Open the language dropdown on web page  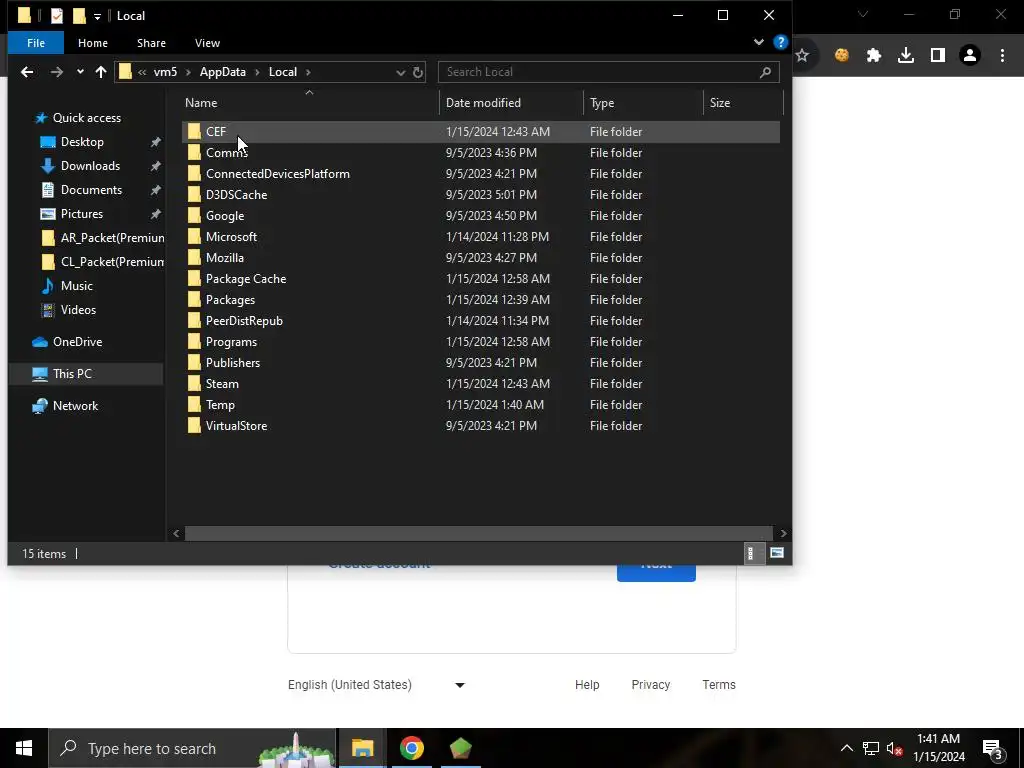(377, 685)
